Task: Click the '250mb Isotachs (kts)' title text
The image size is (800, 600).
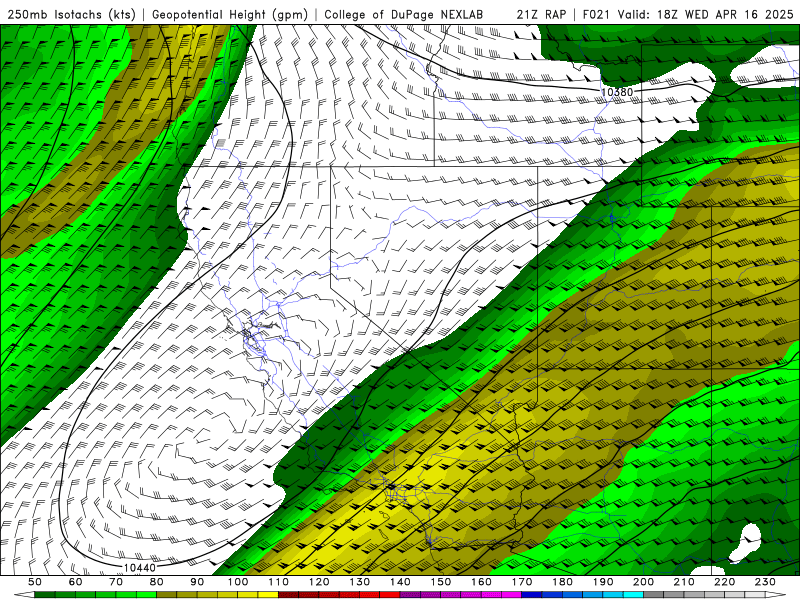Action: [x=72, y=15]
